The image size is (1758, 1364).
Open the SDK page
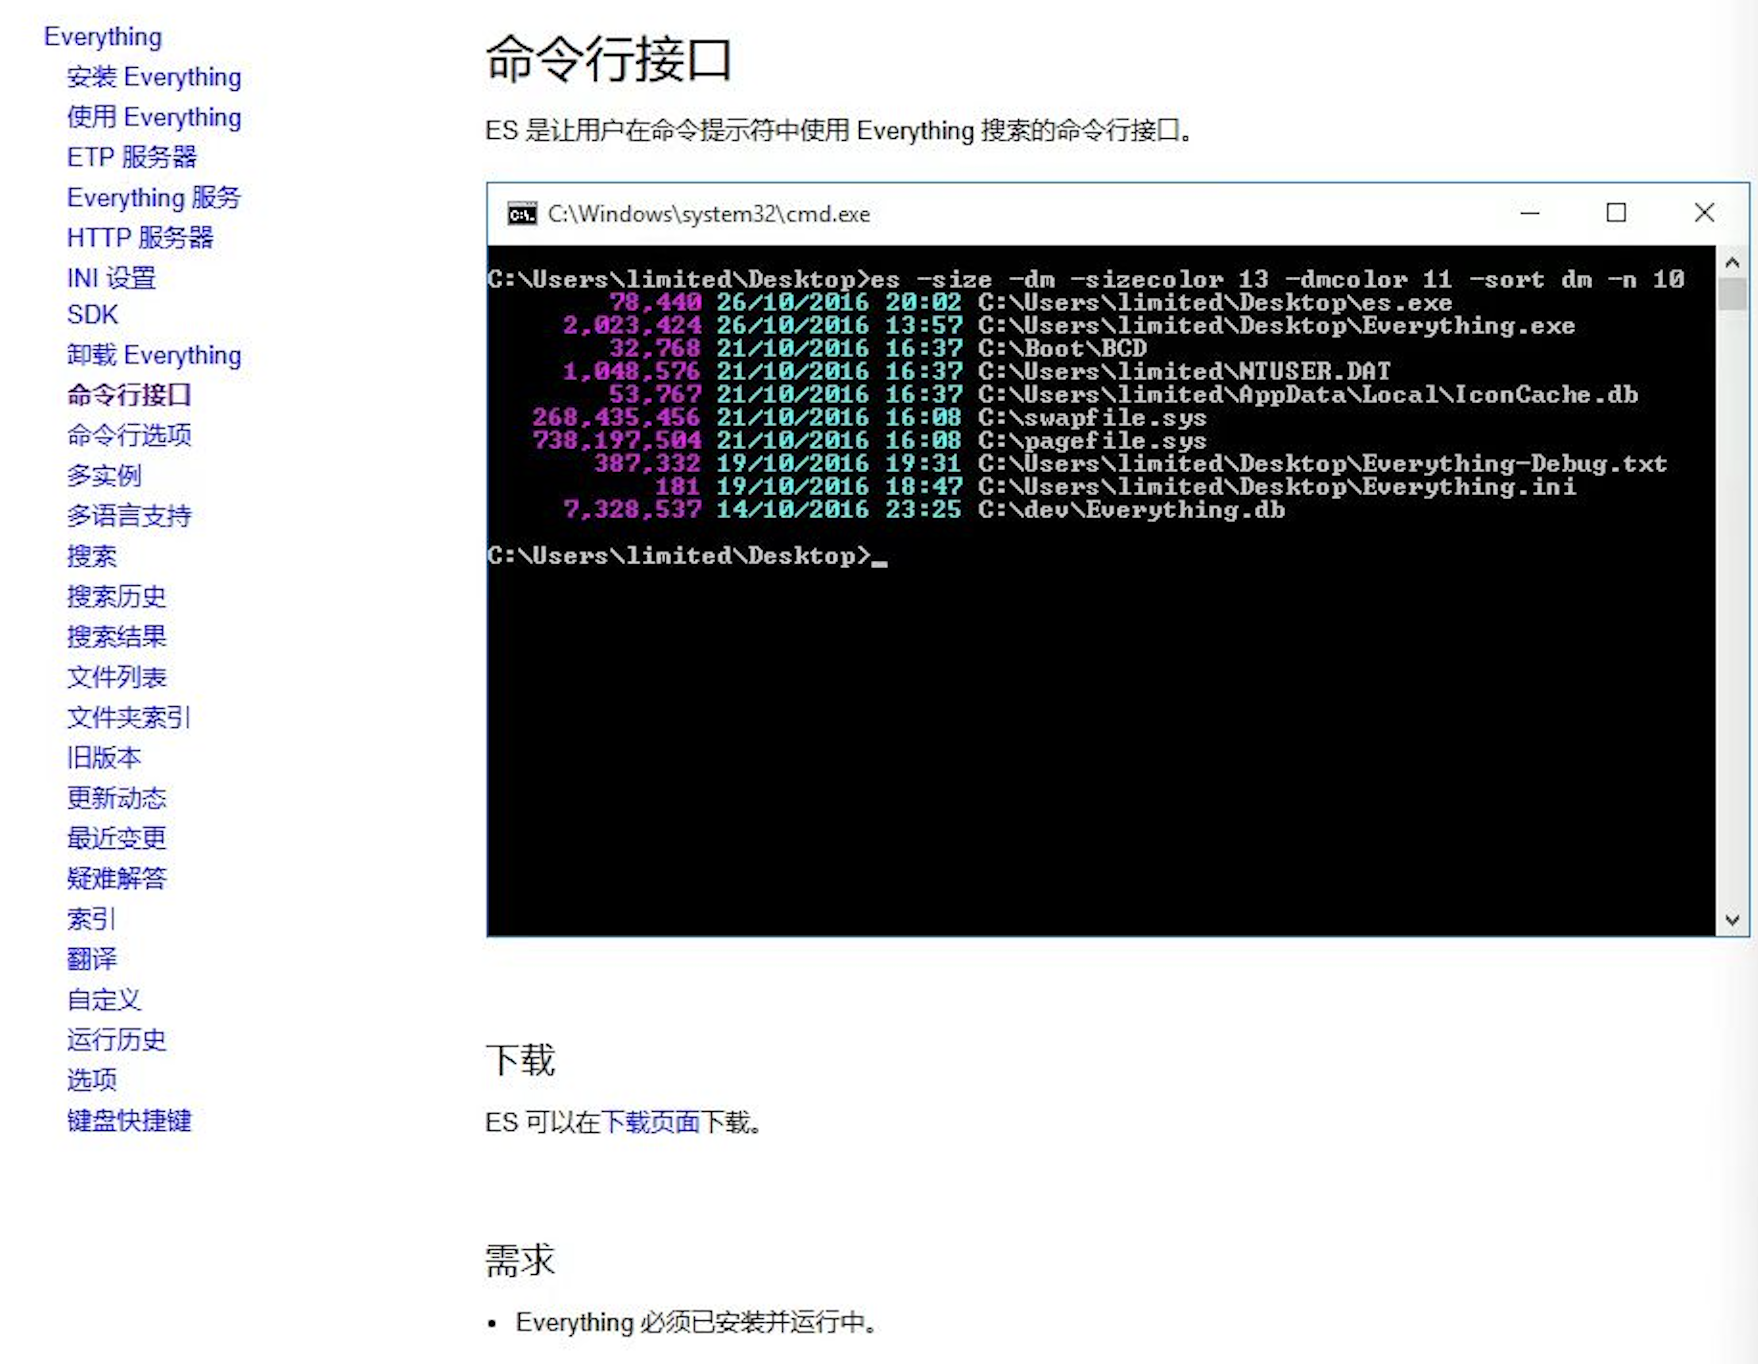tap(93, 315)
